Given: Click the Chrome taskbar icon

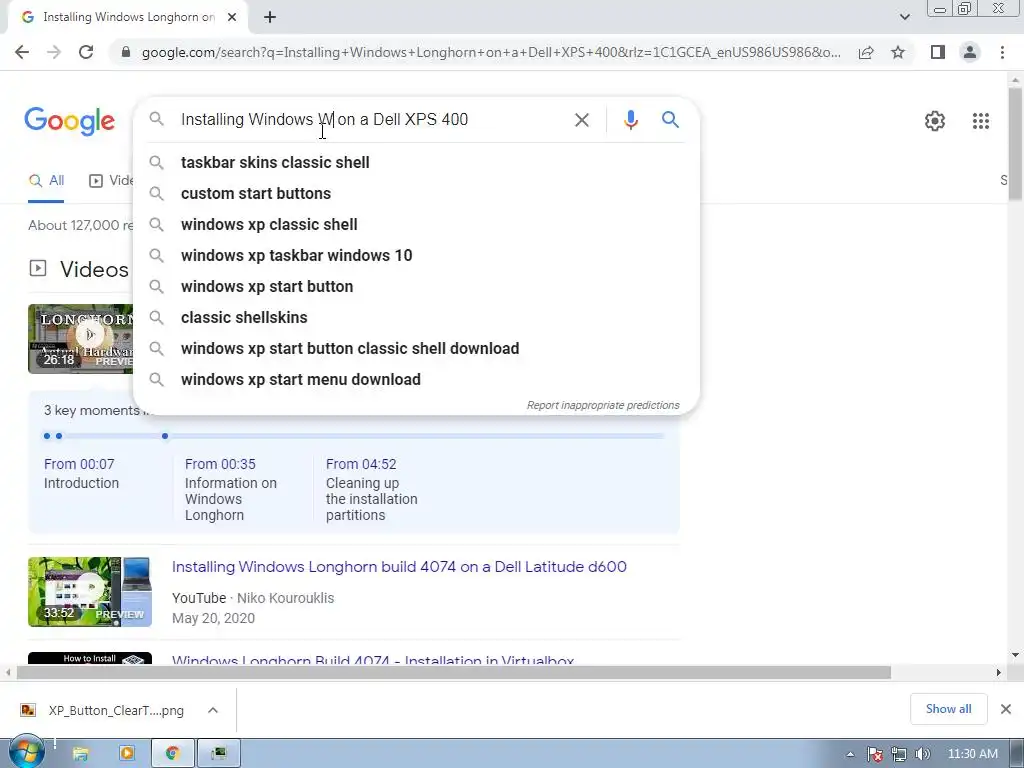Looking at the screenshot, I should click(x=172, y=754).
